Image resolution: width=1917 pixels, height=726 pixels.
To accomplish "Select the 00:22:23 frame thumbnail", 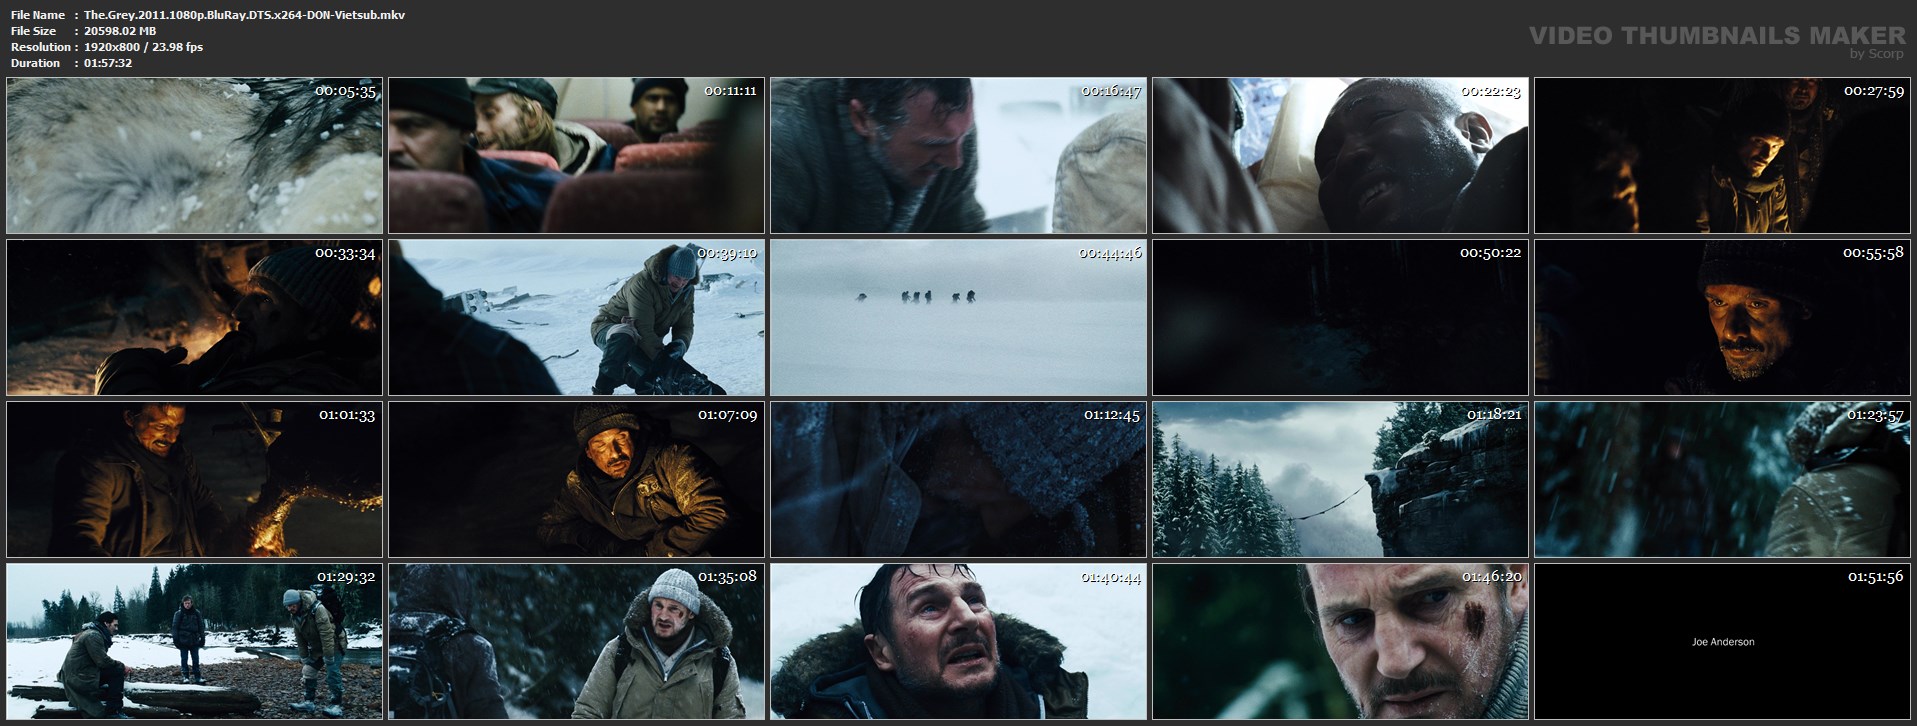I will click(1340, 155).
